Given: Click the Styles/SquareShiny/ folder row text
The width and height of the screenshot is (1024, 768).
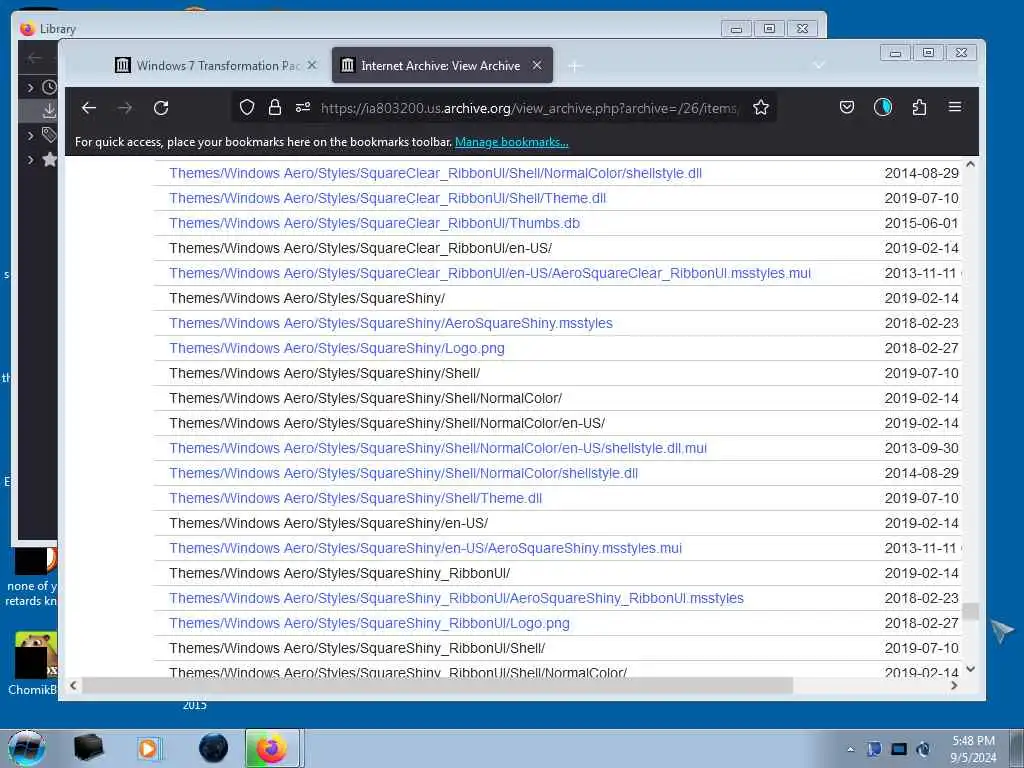Looking at the screenshot, I should click(x=307, y=298).
